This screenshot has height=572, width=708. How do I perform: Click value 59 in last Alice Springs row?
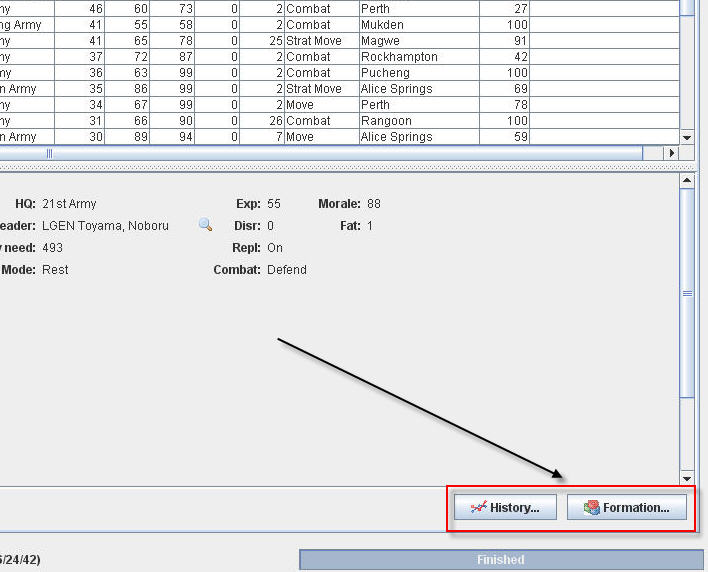tap(504, 136)
